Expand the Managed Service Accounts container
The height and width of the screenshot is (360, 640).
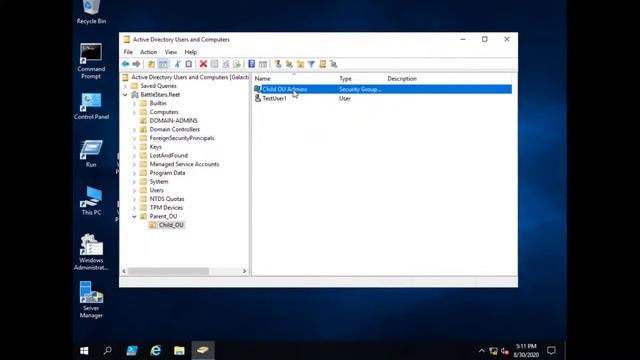pyautogui.click(x=134, y=164)
